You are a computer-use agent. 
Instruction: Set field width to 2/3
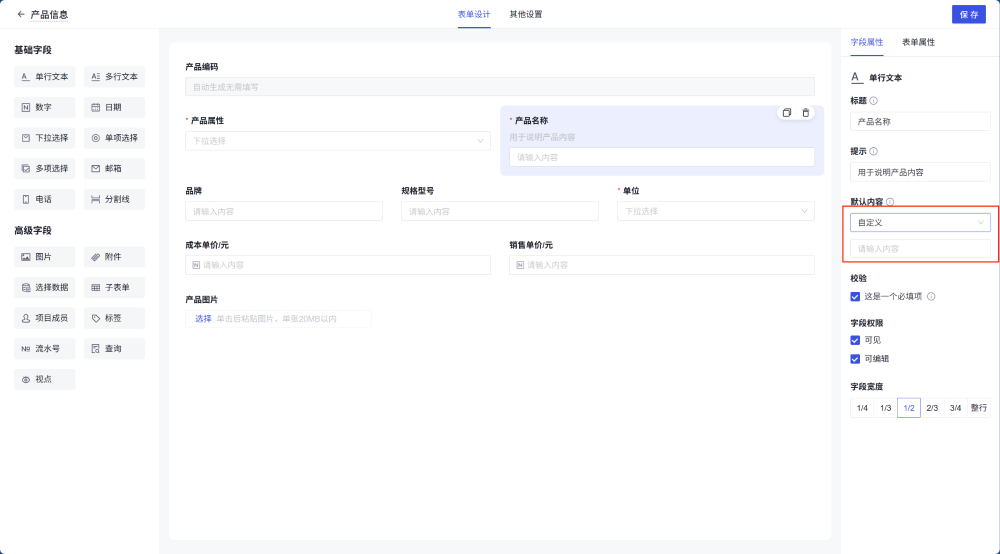point(932,408)
